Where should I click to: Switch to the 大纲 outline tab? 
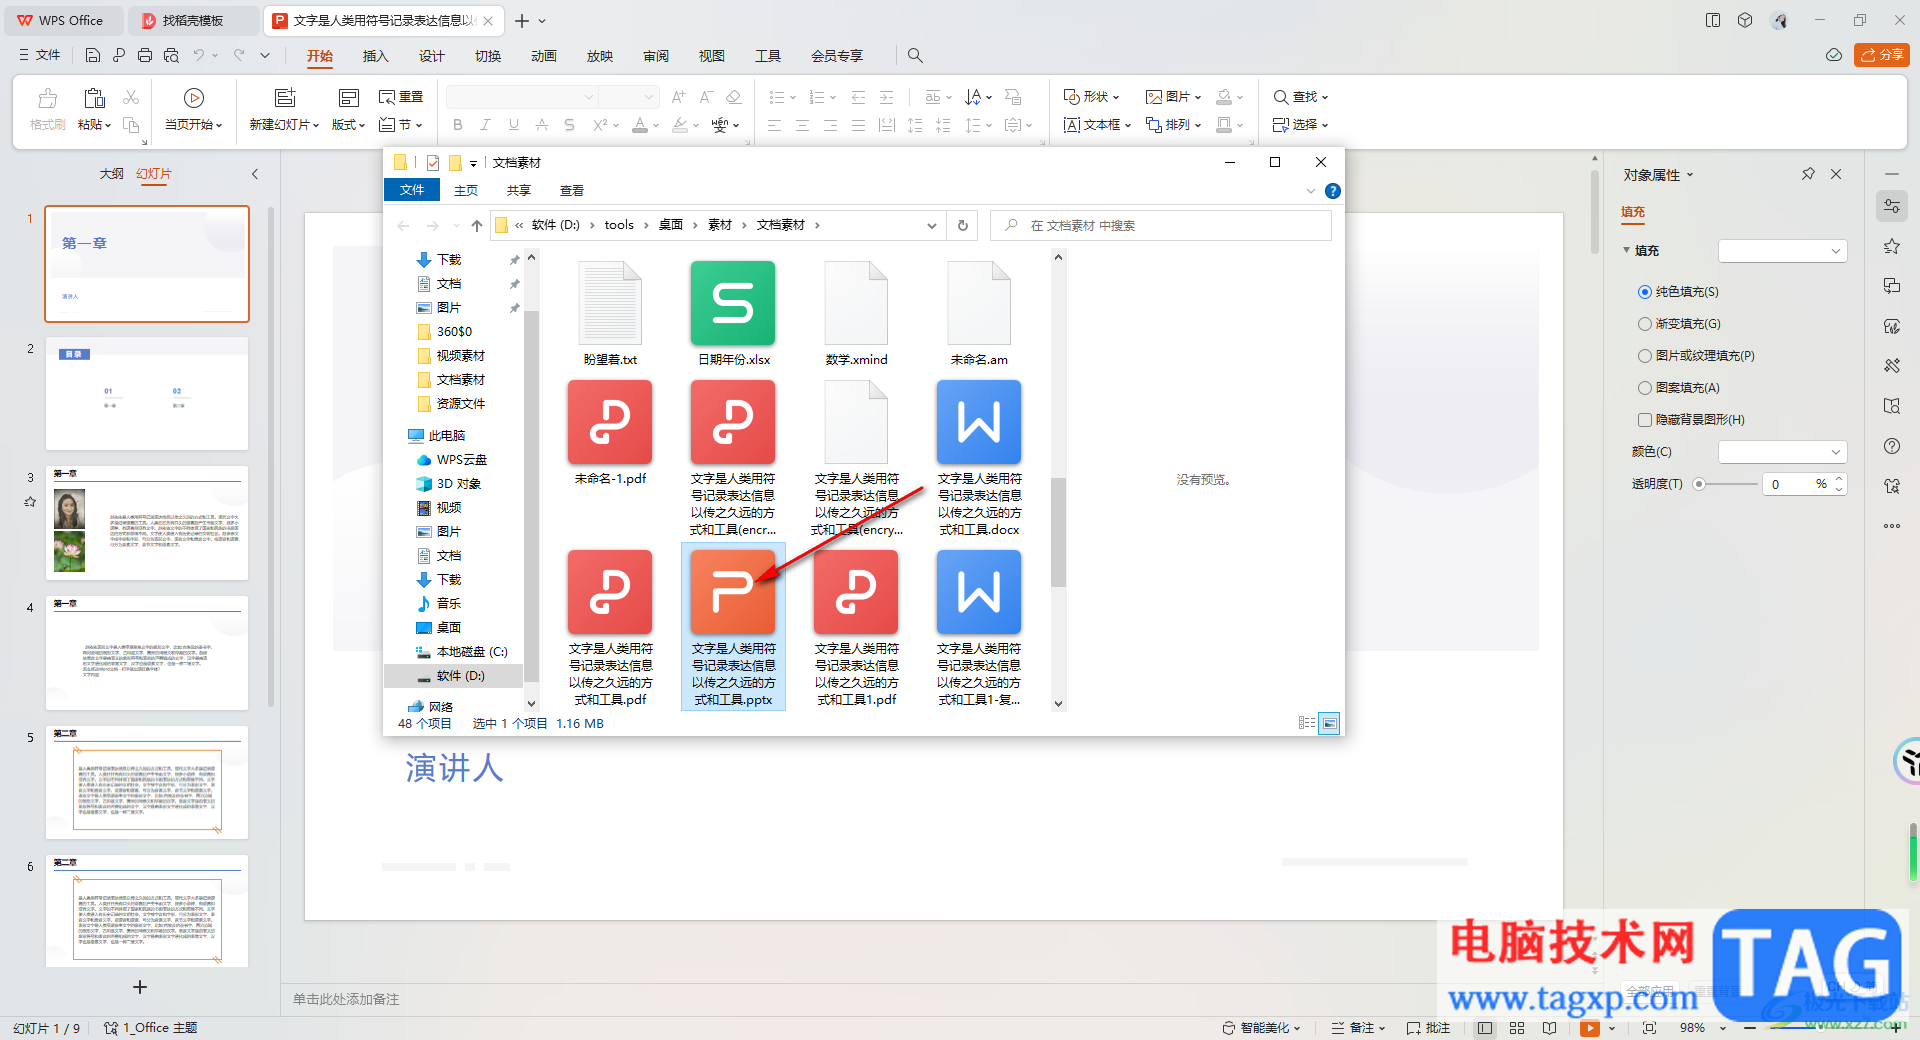(111, 174)
